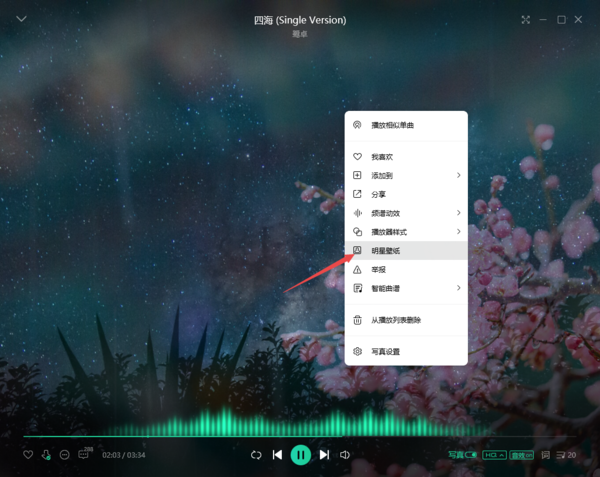The width and height of the screenshot is (600, 477).
Task: Open 写真设置 from the context menu
Action: (406, 351)
